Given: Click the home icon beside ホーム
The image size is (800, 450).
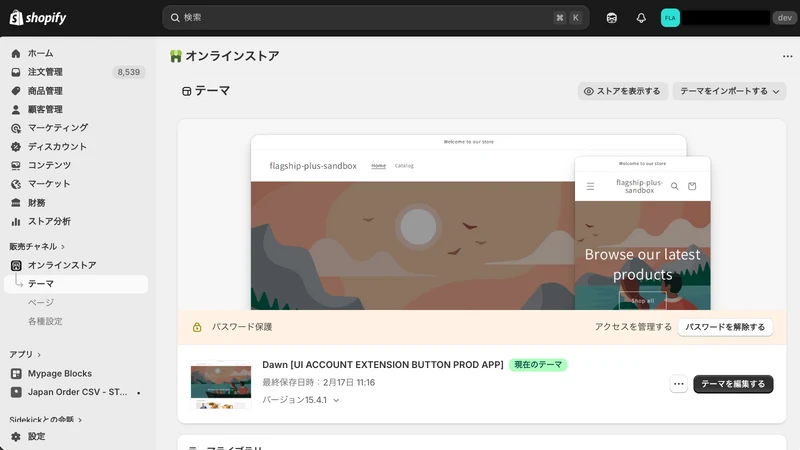Looking at the screenshot, I should [16, 54].
